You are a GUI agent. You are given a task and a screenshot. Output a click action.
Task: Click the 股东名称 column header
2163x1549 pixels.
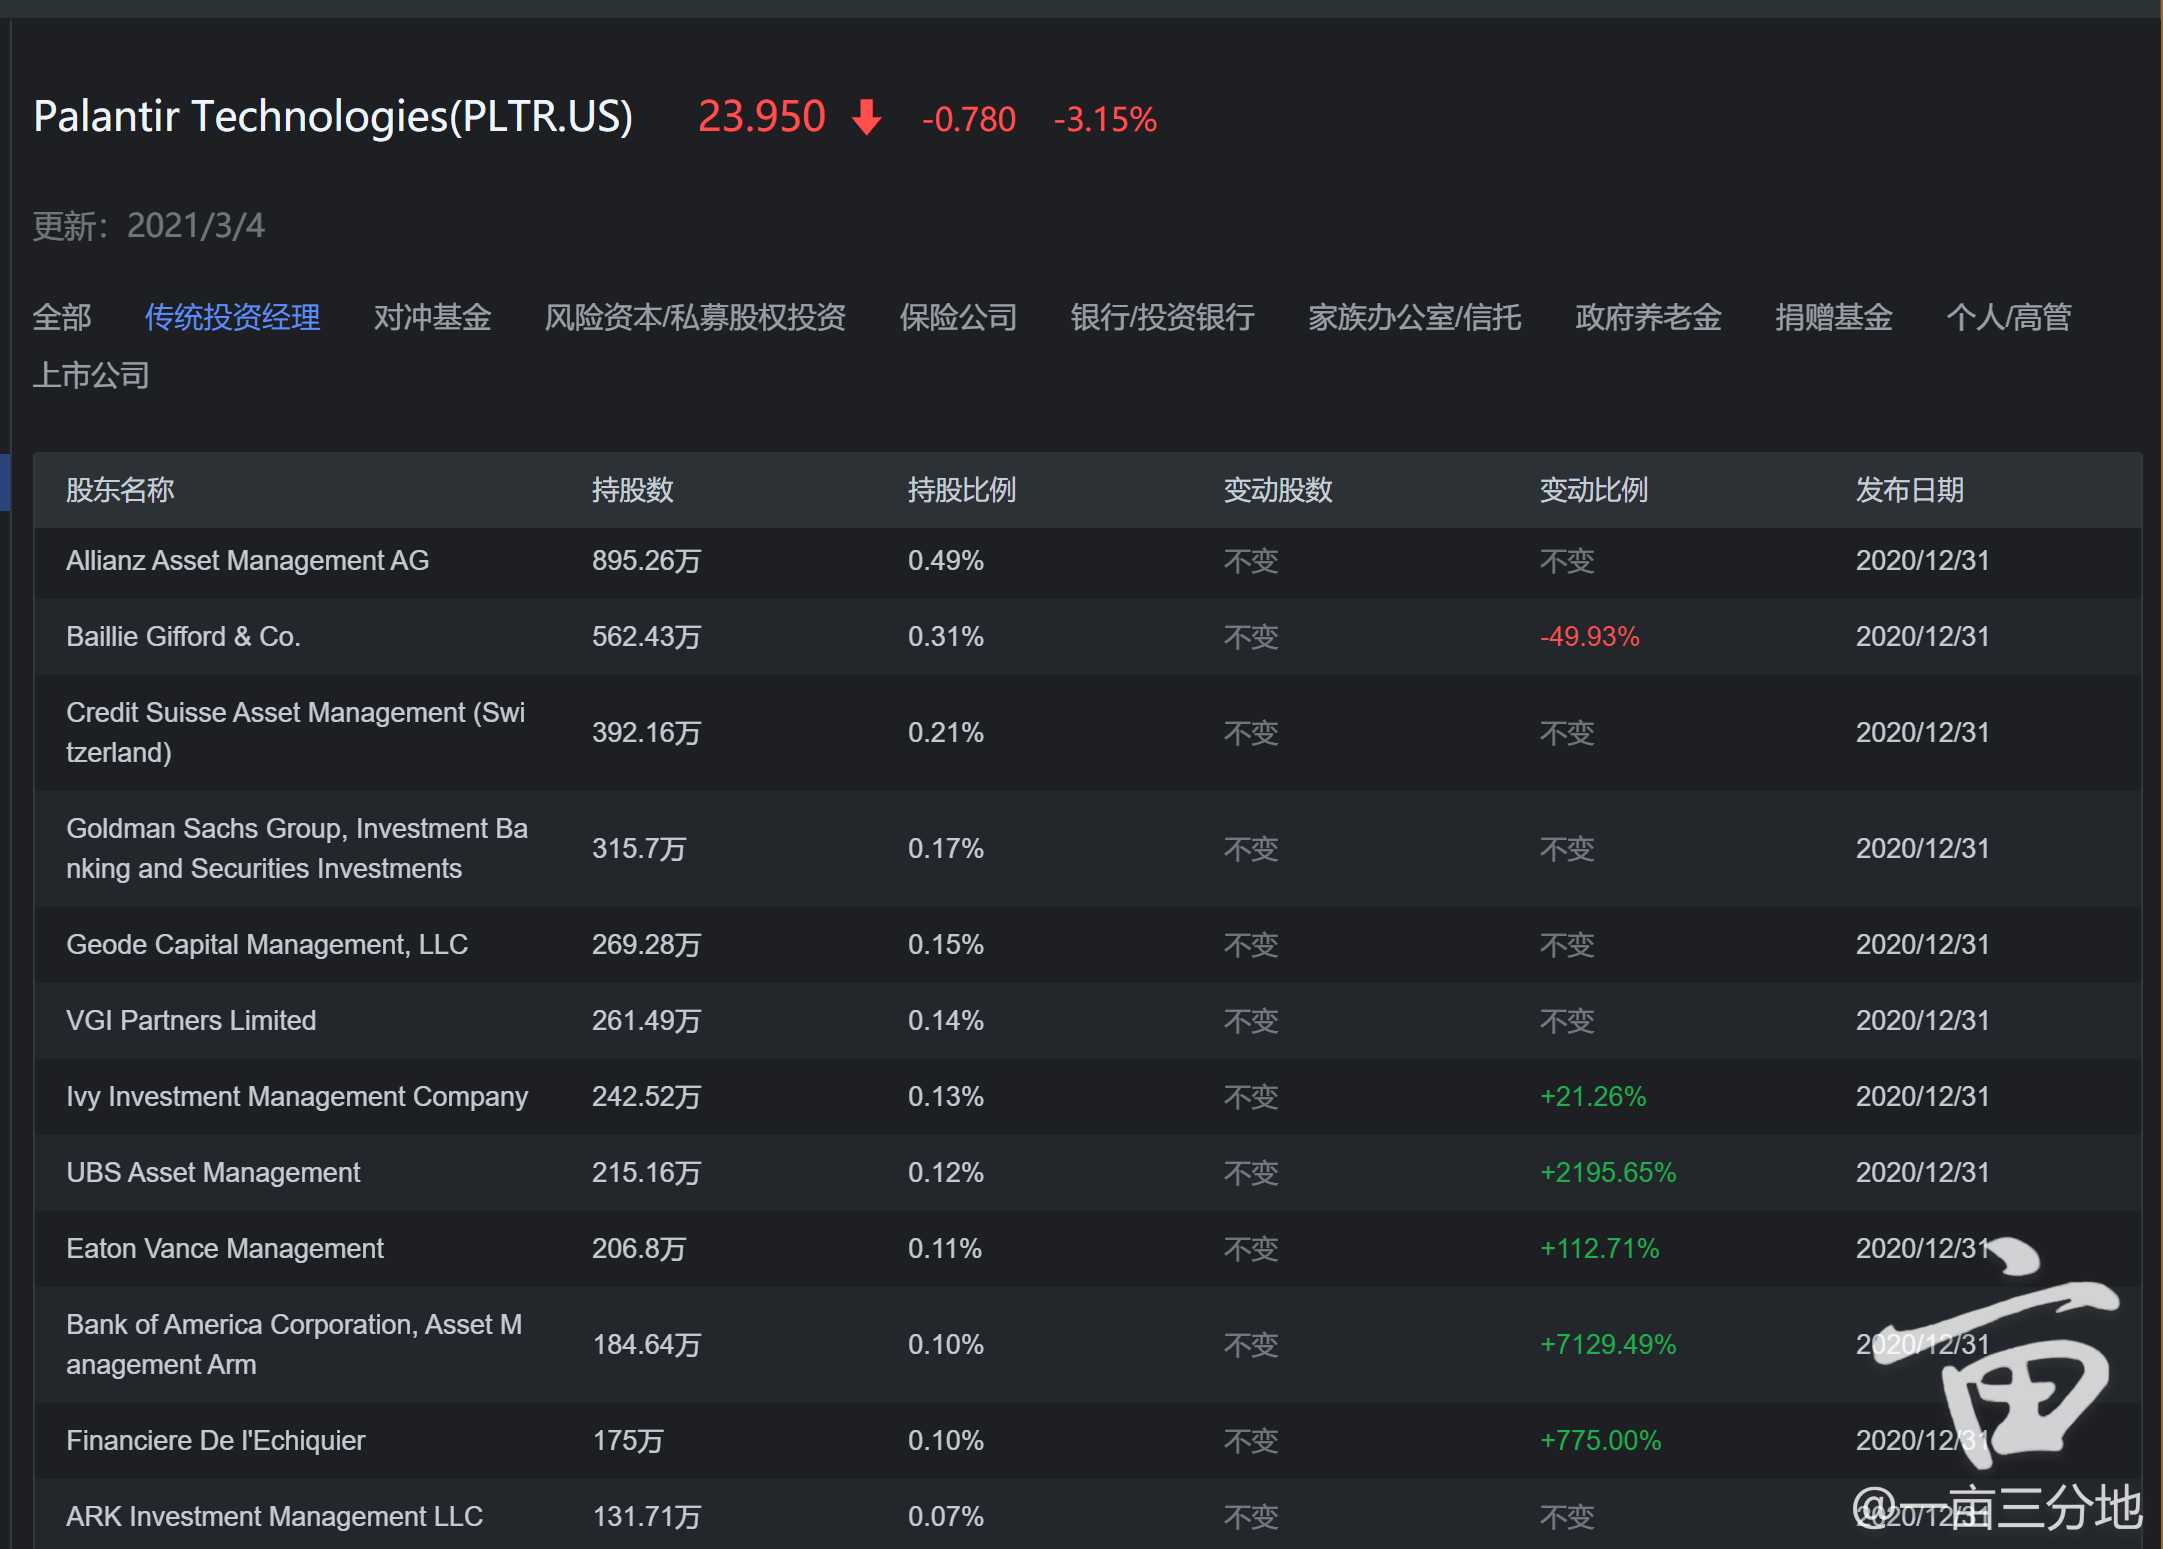[120, 490]
